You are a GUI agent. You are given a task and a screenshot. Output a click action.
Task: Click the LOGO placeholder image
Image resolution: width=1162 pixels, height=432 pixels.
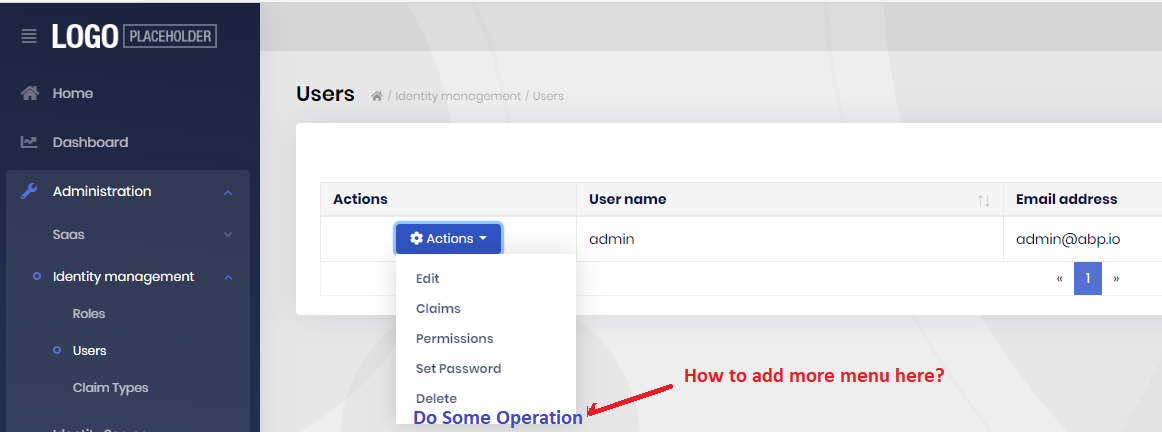tap(134, 36)
